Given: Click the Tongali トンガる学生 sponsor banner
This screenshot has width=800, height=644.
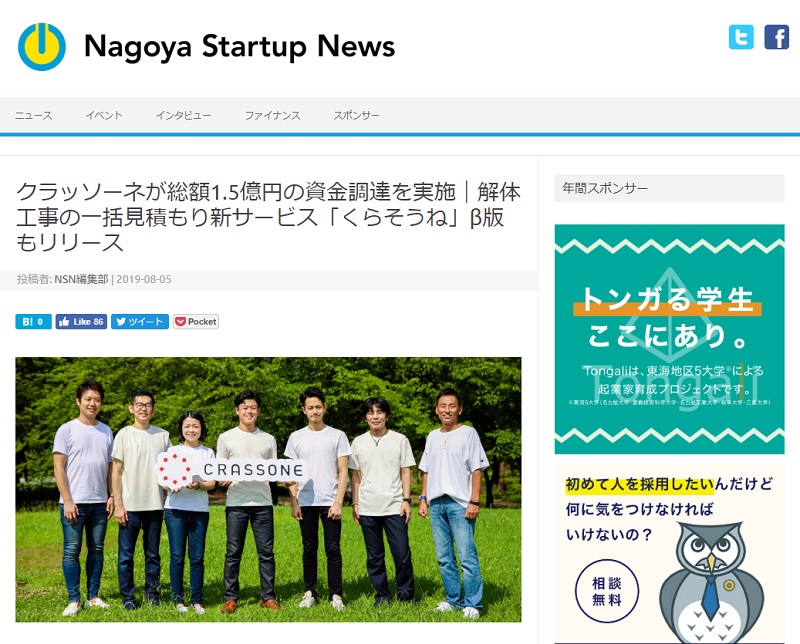Looking at the screenshot, I should [x=669, y=339].
